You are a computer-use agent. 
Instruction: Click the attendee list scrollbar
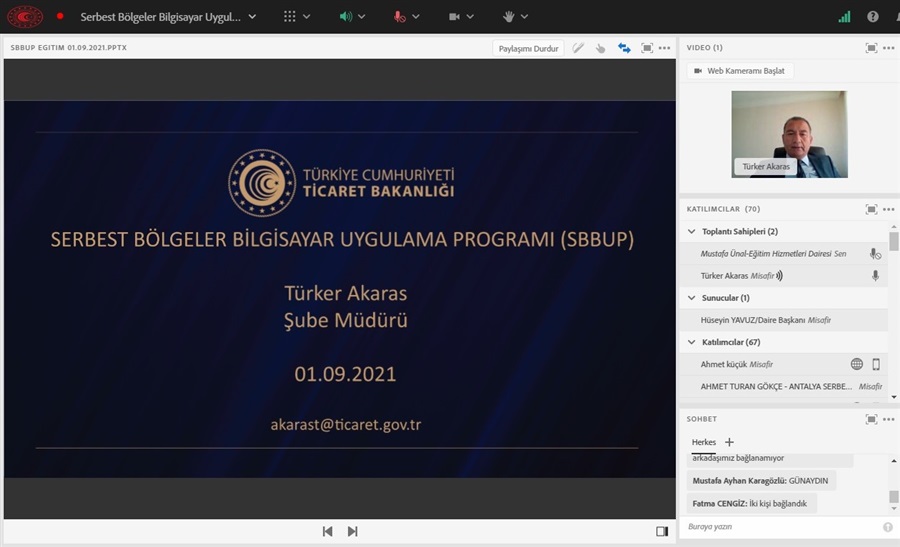point(894,241)
